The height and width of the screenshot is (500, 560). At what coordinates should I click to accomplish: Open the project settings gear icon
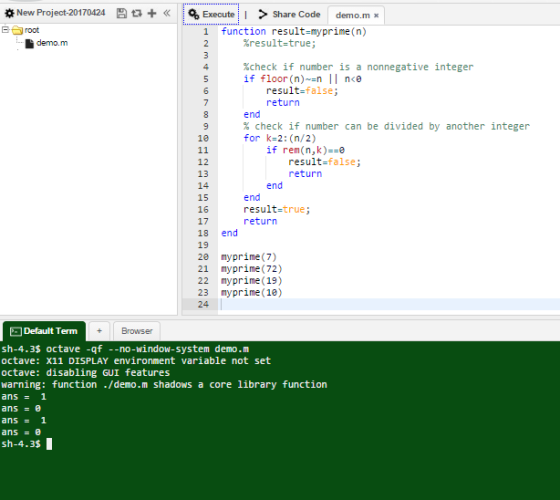coord(10,13)
